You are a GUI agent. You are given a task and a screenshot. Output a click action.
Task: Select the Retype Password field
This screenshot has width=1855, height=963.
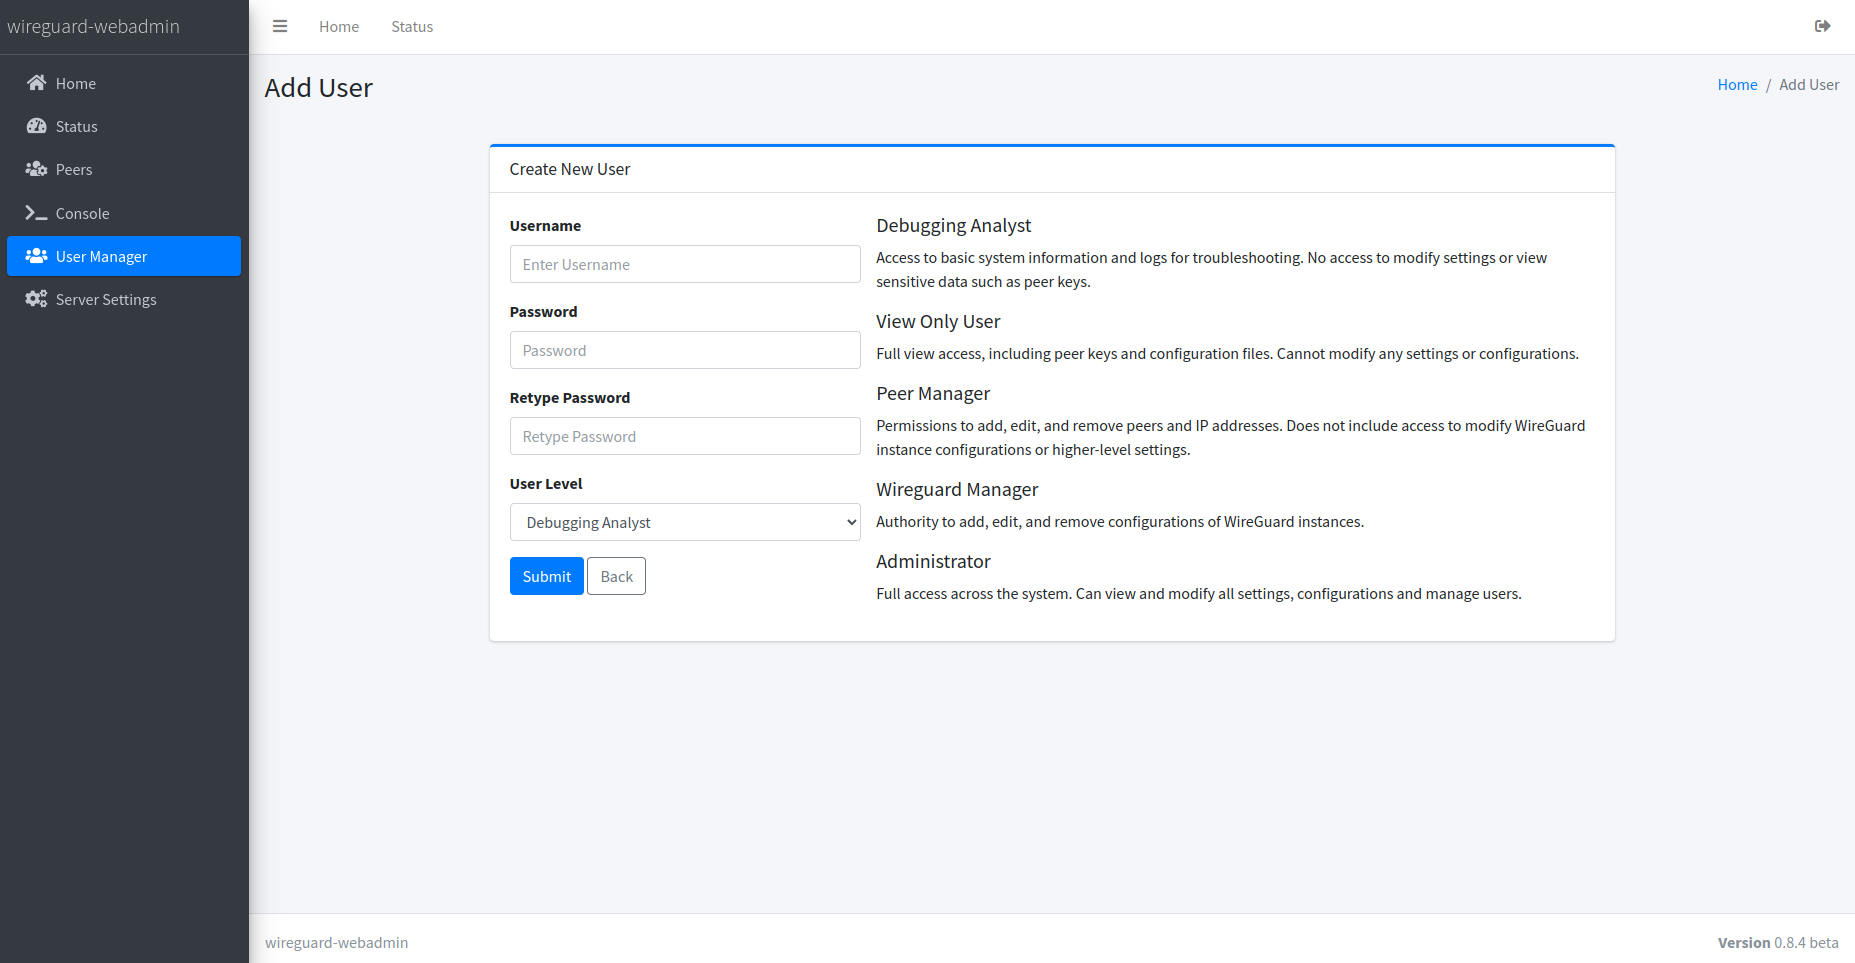point(685,436)
